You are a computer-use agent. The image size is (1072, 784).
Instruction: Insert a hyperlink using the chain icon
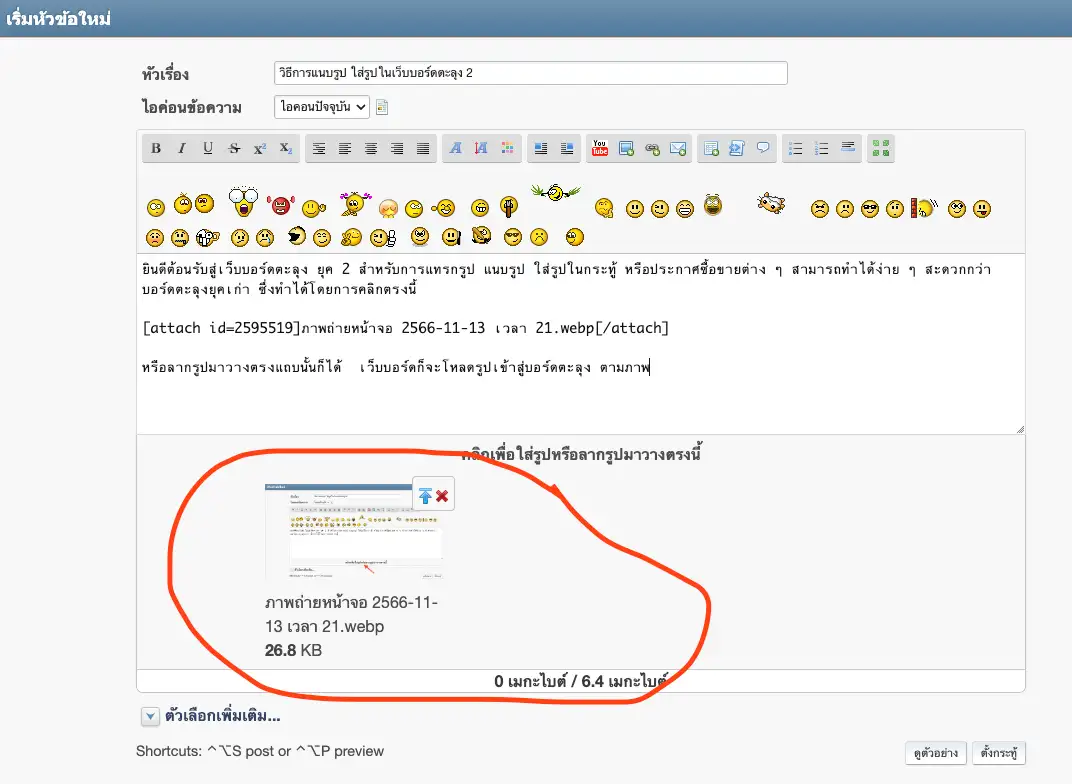pyautogui.click(x=653, y=149)
